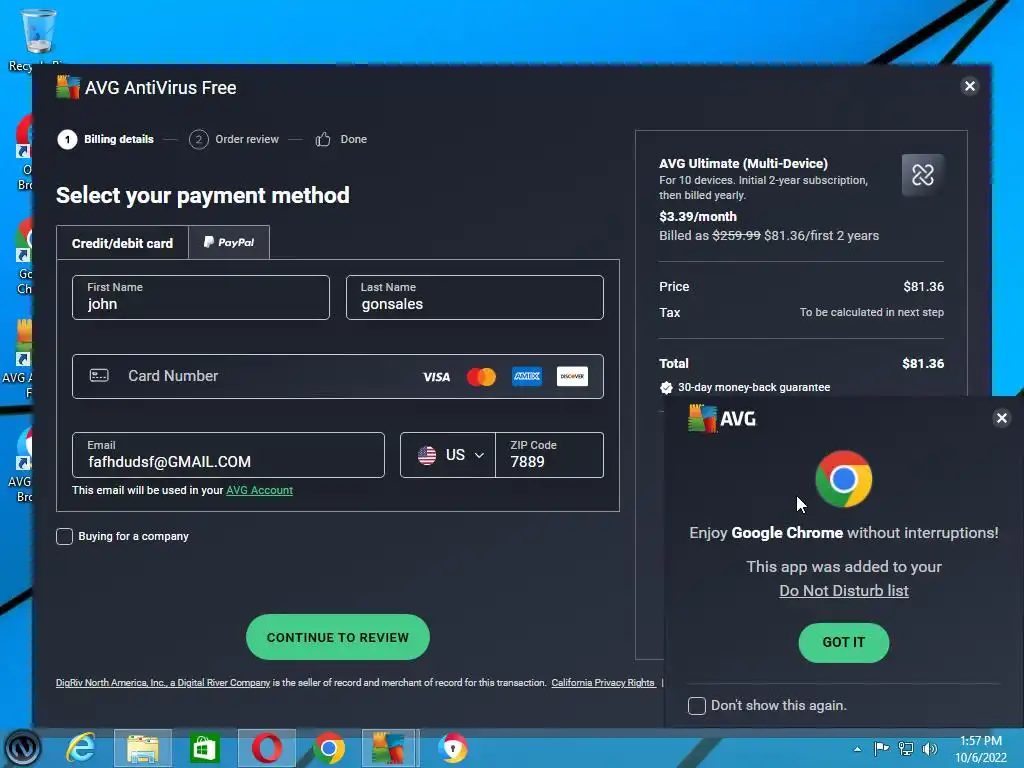Image resolution: width=1024 pixels, height=768 pixels.
Task: Click the Card Number input field
Action: point(338,376)
